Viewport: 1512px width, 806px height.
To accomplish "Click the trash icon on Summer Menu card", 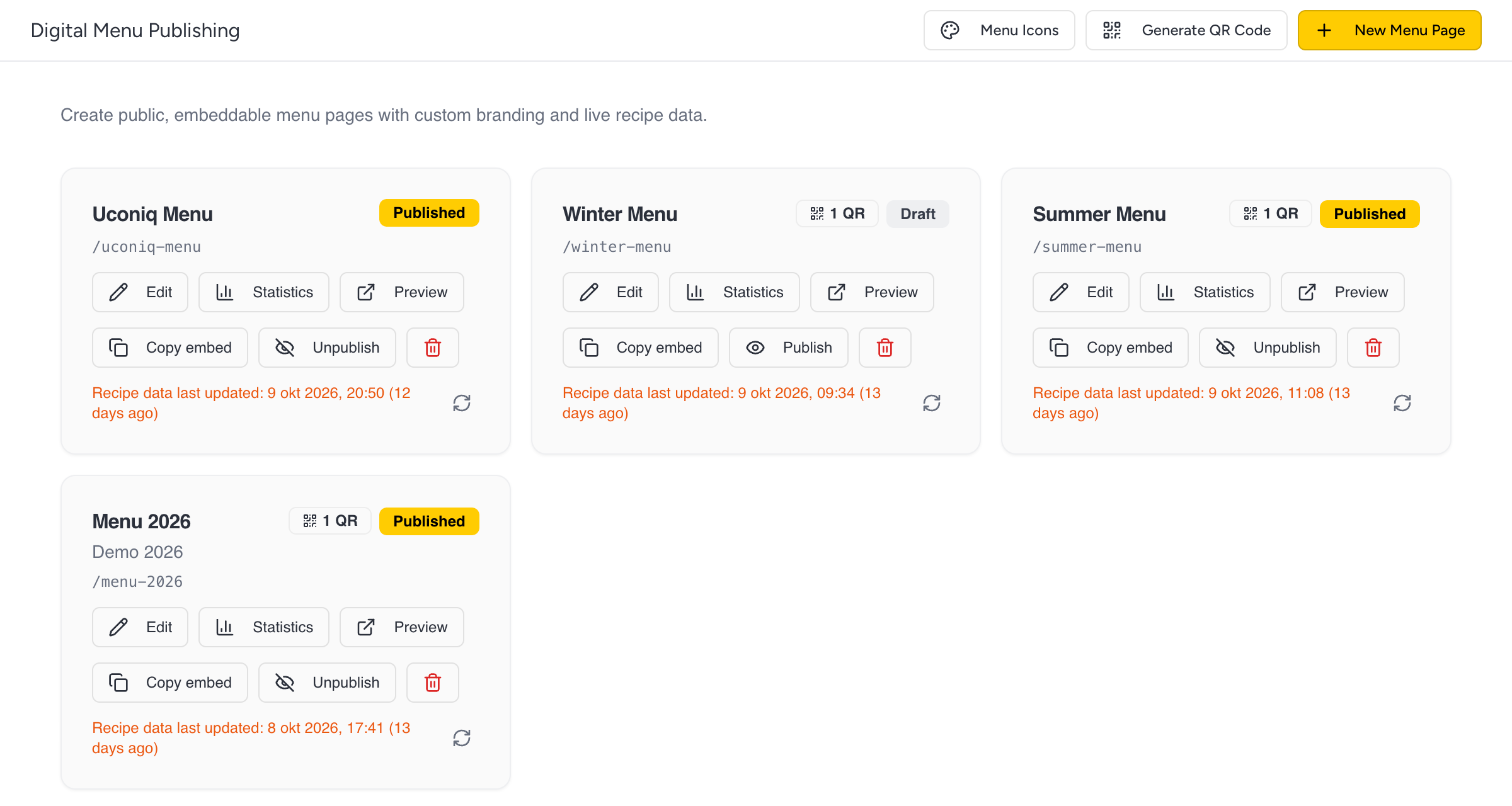I will pyautogui.click(x=1373, y=348).
